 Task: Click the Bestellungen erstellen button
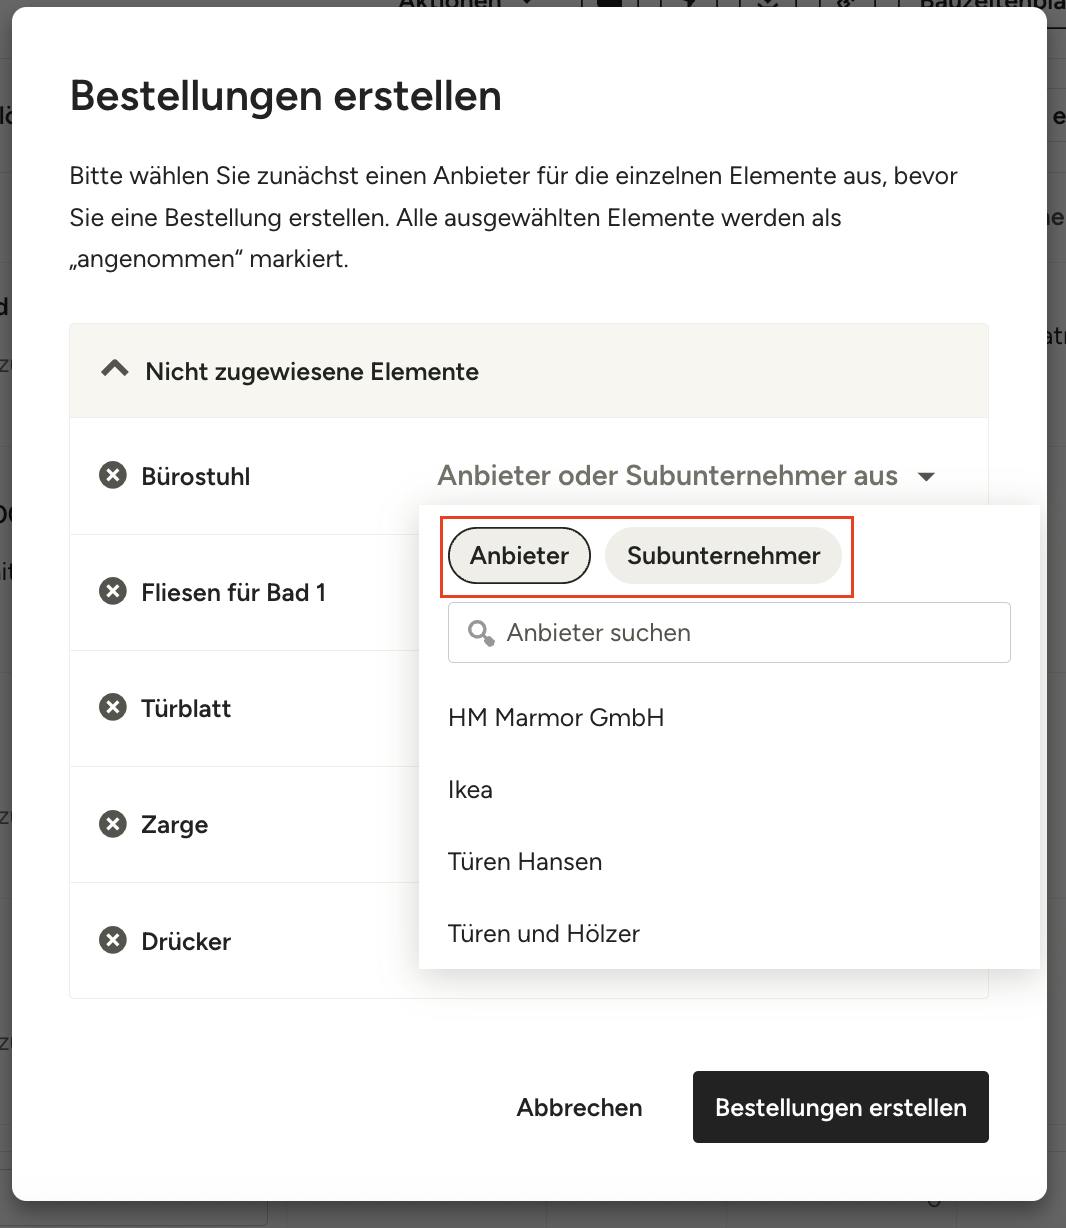pyautogui.click(x=840, y=1107)
